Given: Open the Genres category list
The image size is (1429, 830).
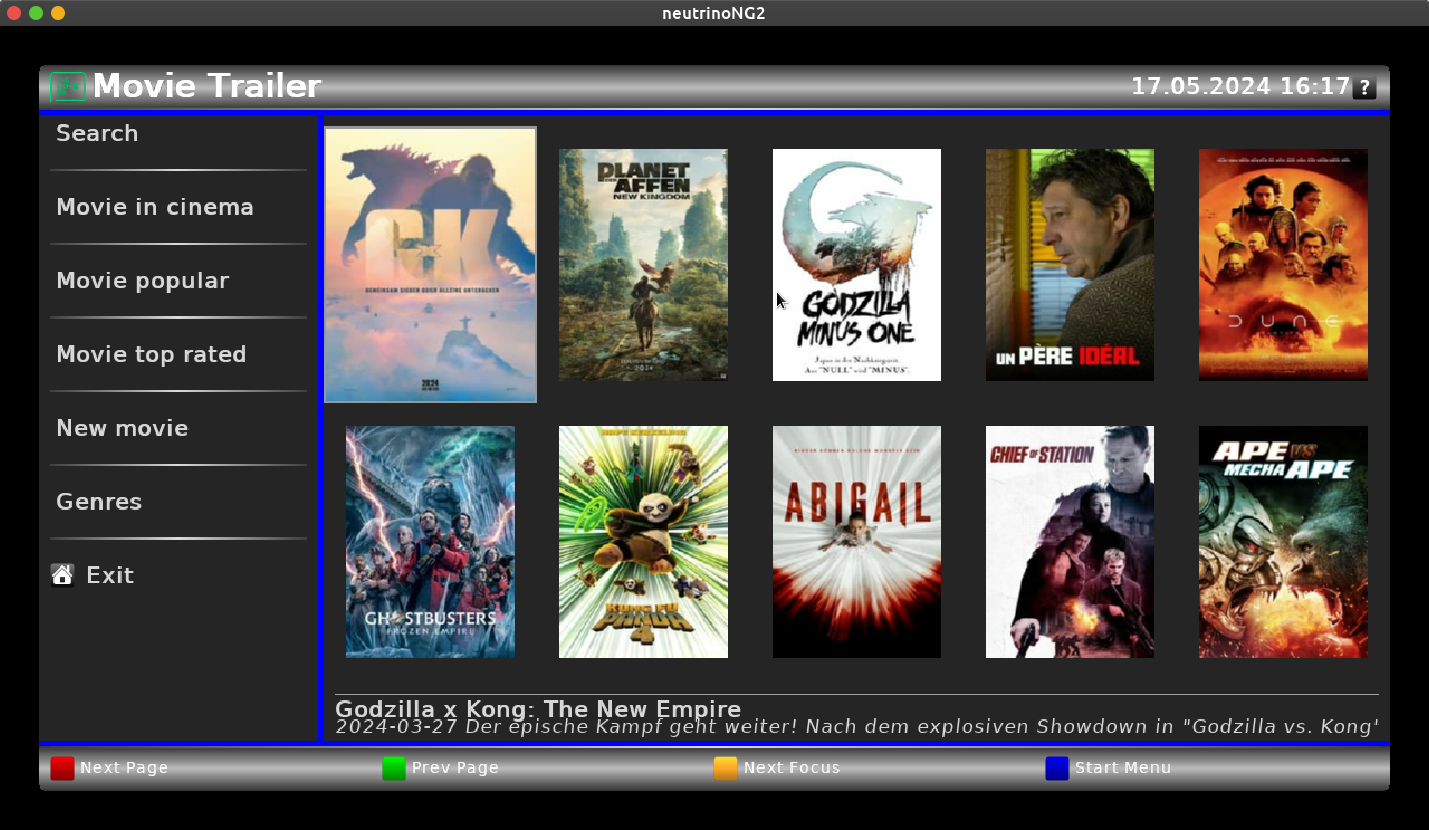Looking at the screenshot, I should 99,502.
